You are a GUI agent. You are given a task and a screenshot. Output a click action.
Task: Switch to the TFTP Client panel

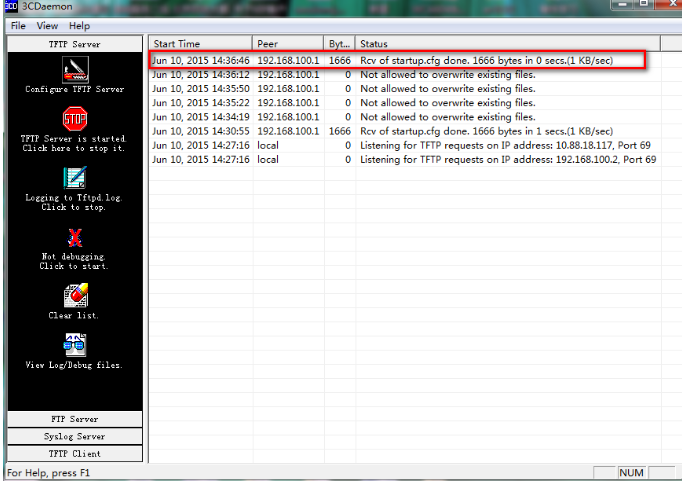[x=75, y=454]
